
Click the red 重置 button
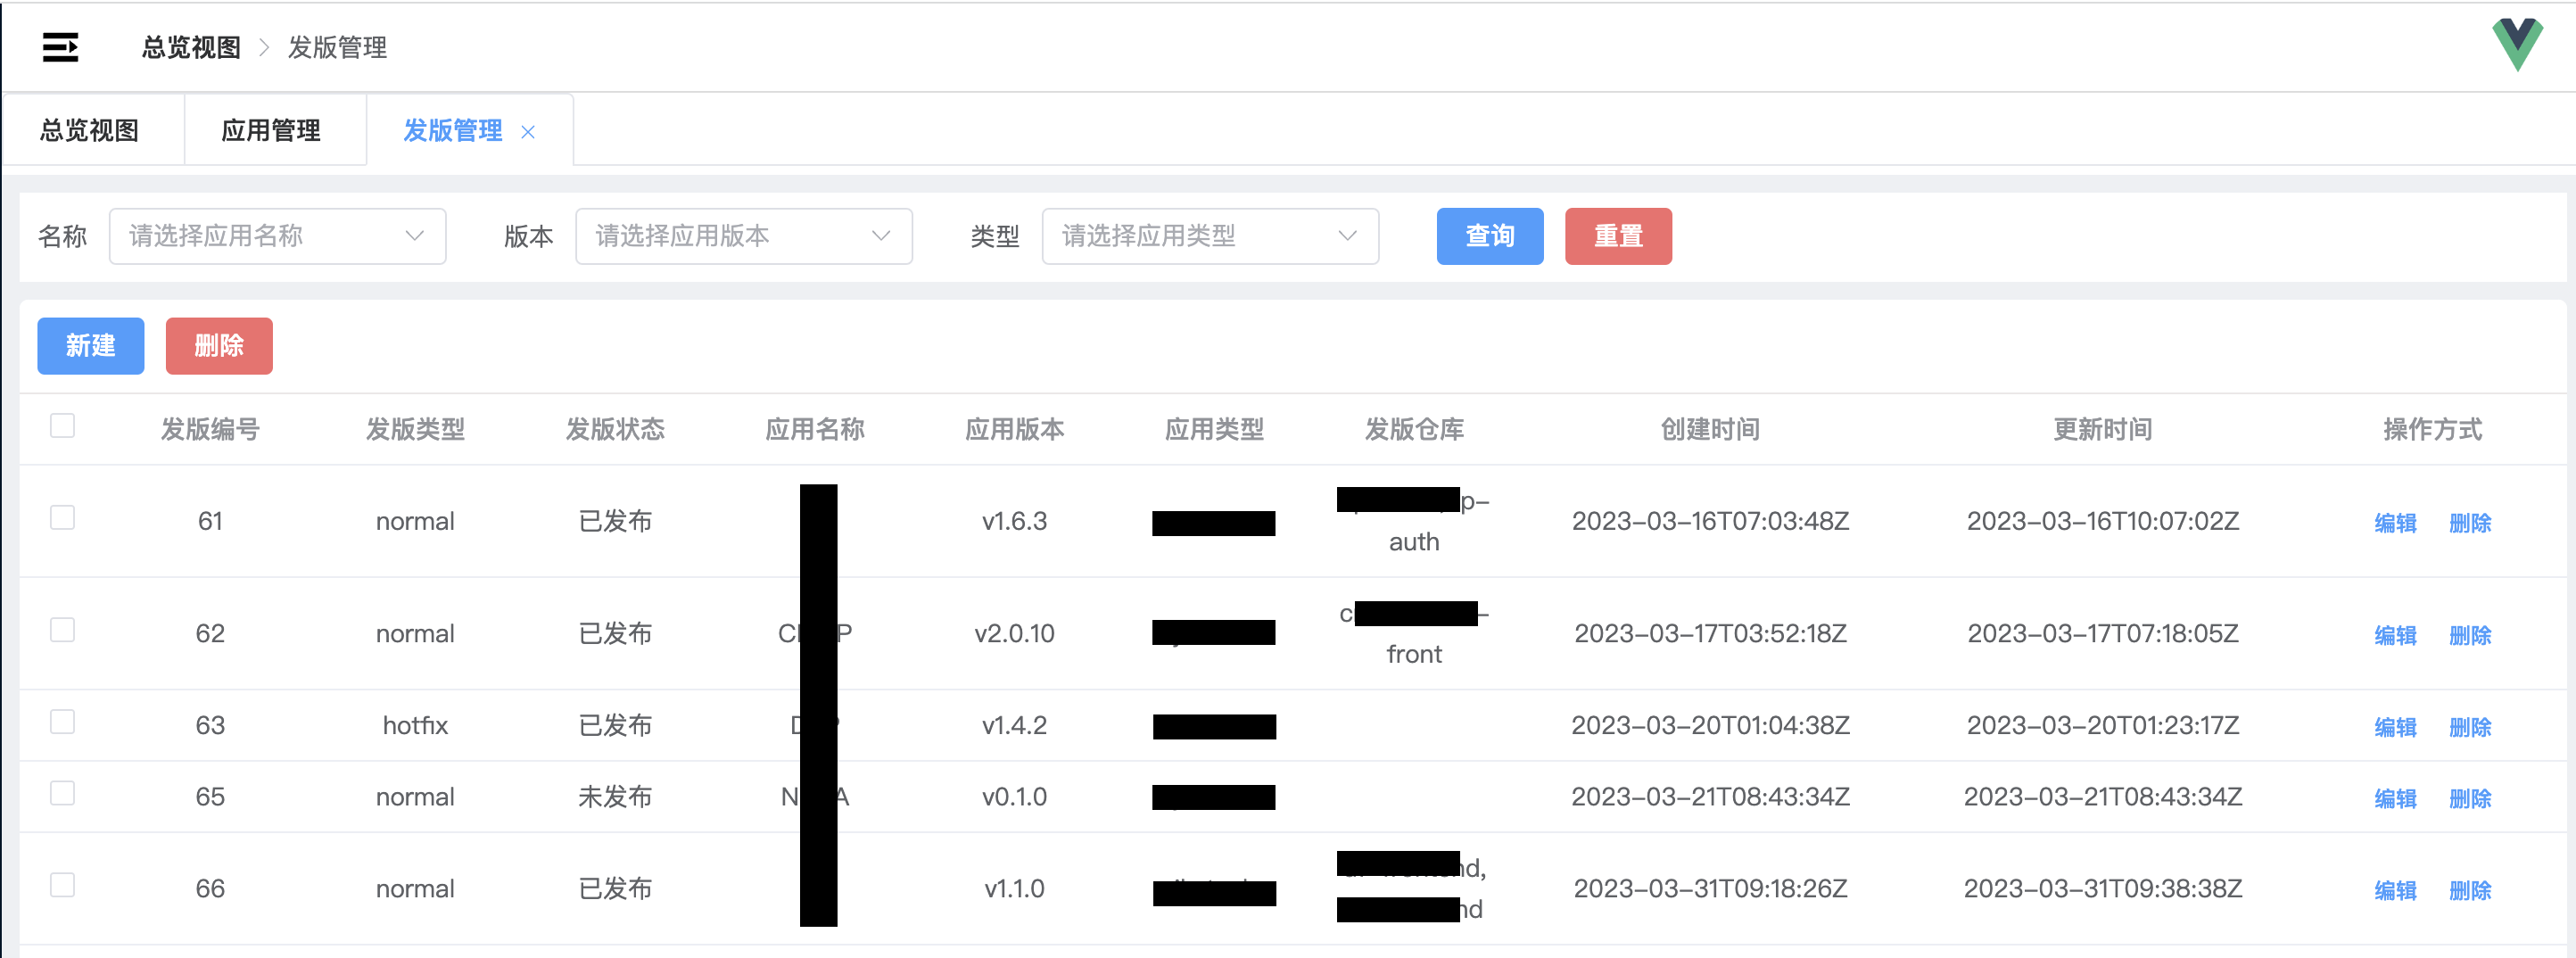1618,236
